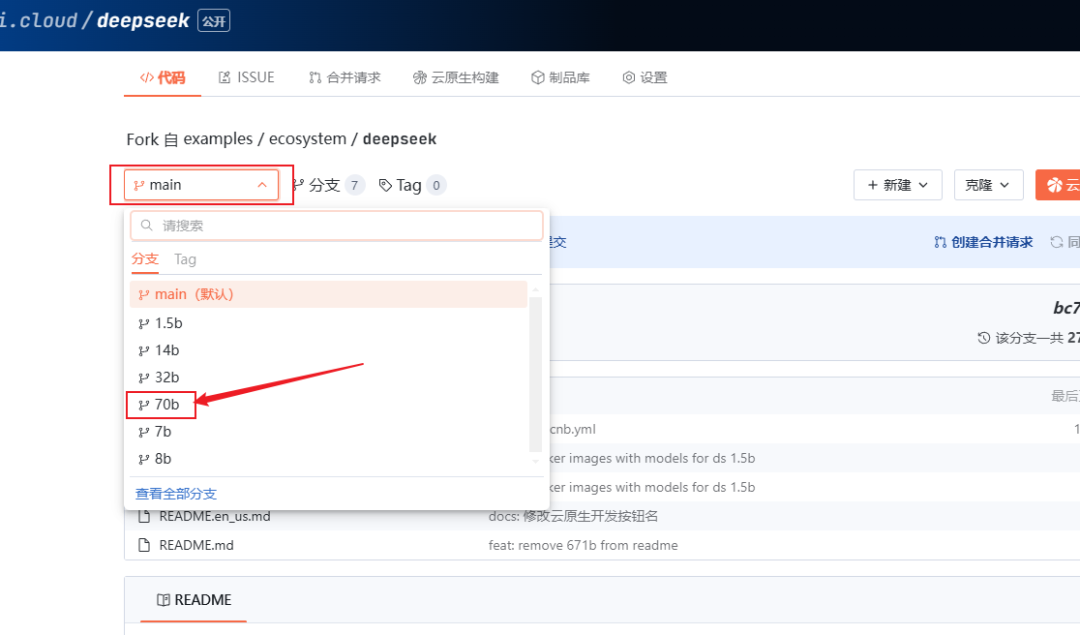
Task: Click the history clock icon near 该分支一共
Action: coord(983,338)
